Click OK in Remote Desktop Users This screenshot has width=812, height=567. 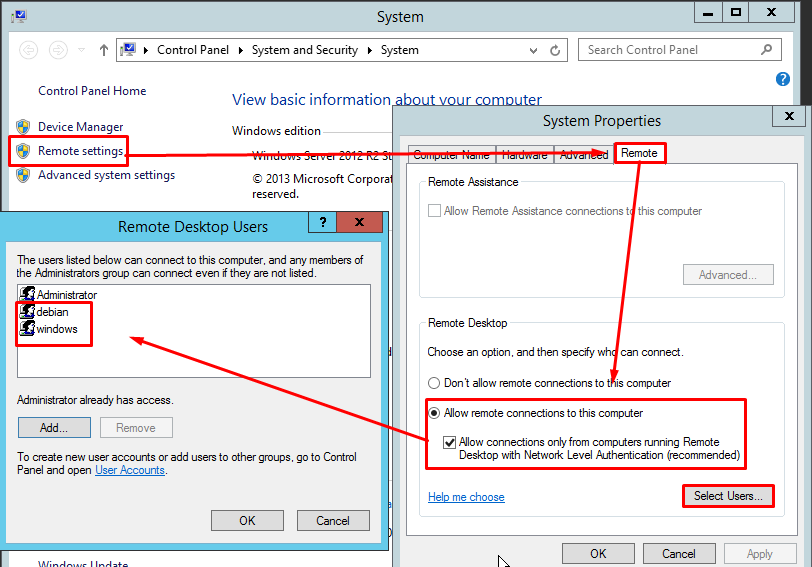(248, 520)
